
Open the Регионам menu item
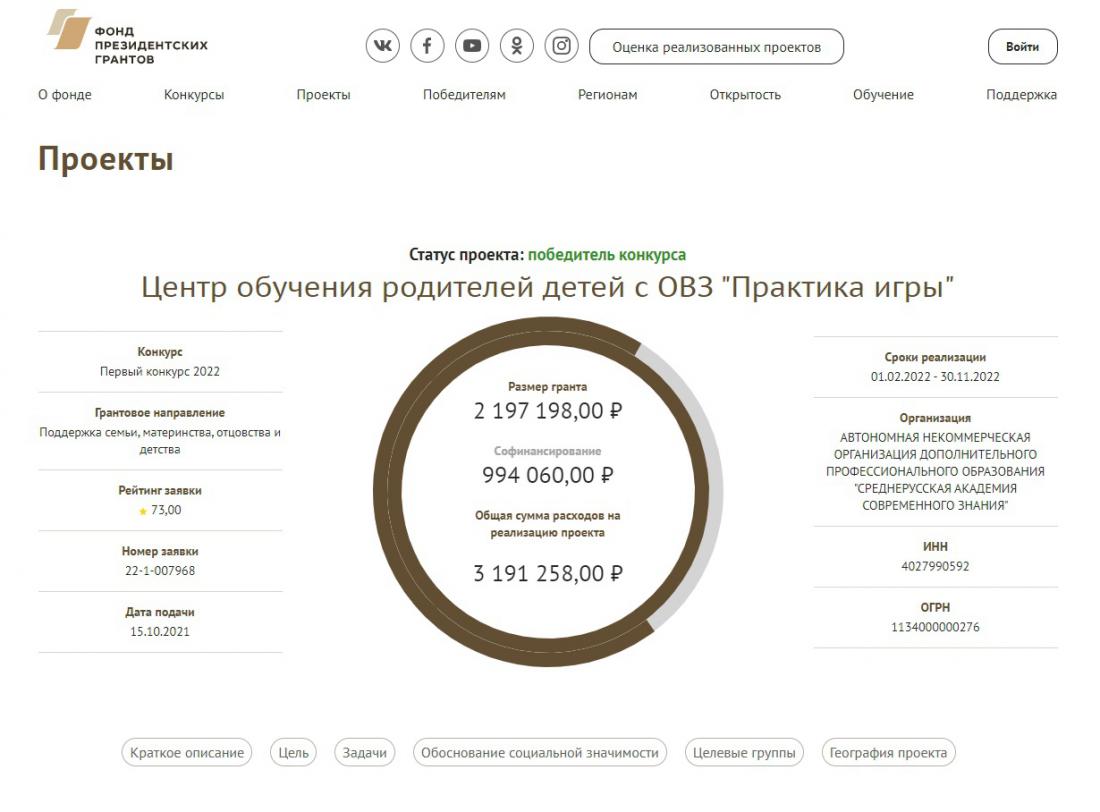[x=608, y=95]
